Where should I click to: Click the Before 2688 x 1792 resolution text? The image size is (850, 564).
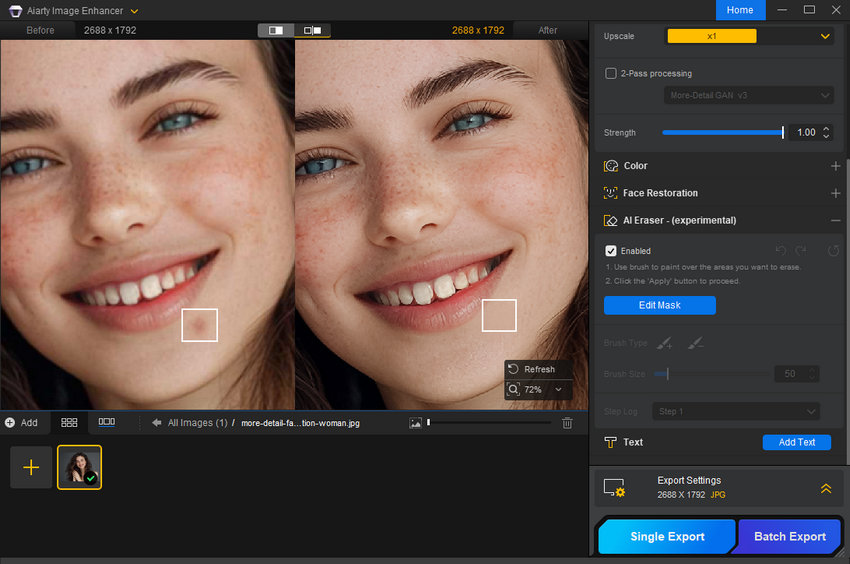(x=110, y=30)
